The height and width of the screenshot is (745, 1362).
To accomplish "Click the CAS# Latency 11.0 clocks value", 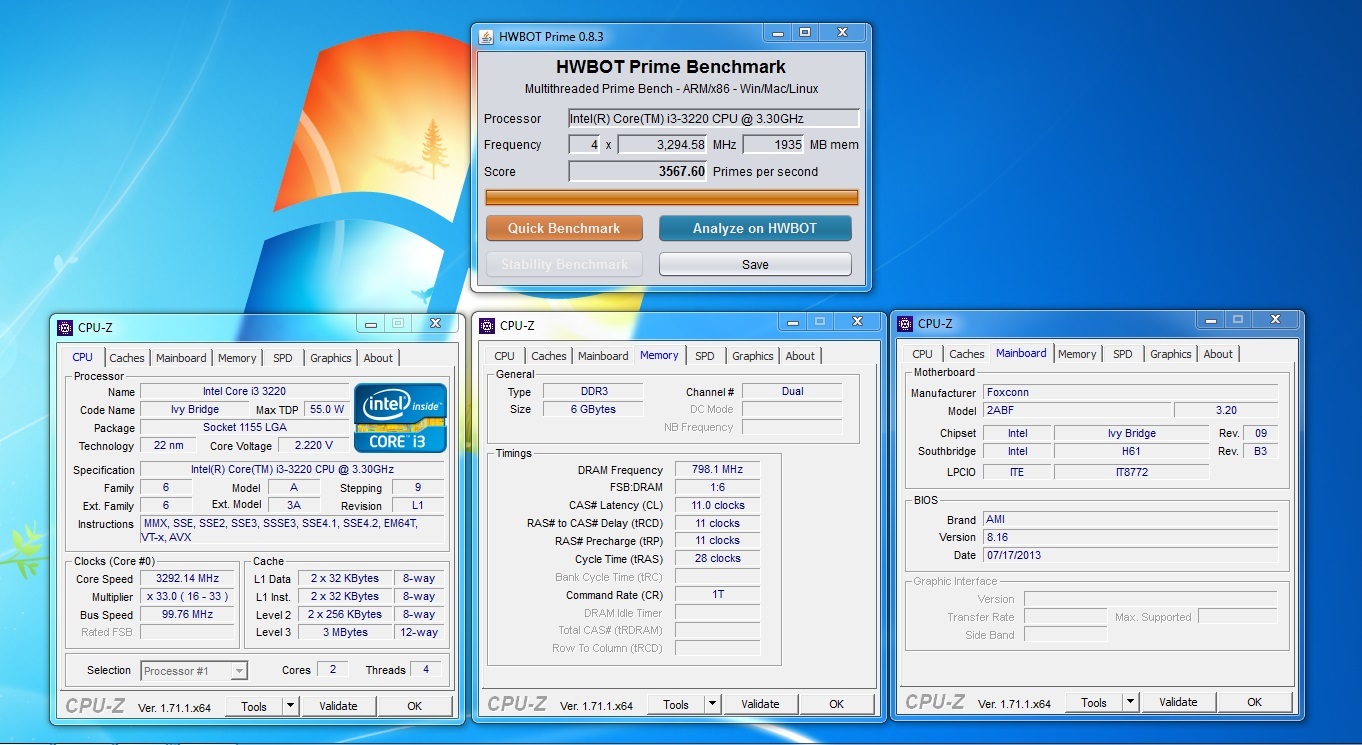I will pyautogui.click(x=717, y=505).
